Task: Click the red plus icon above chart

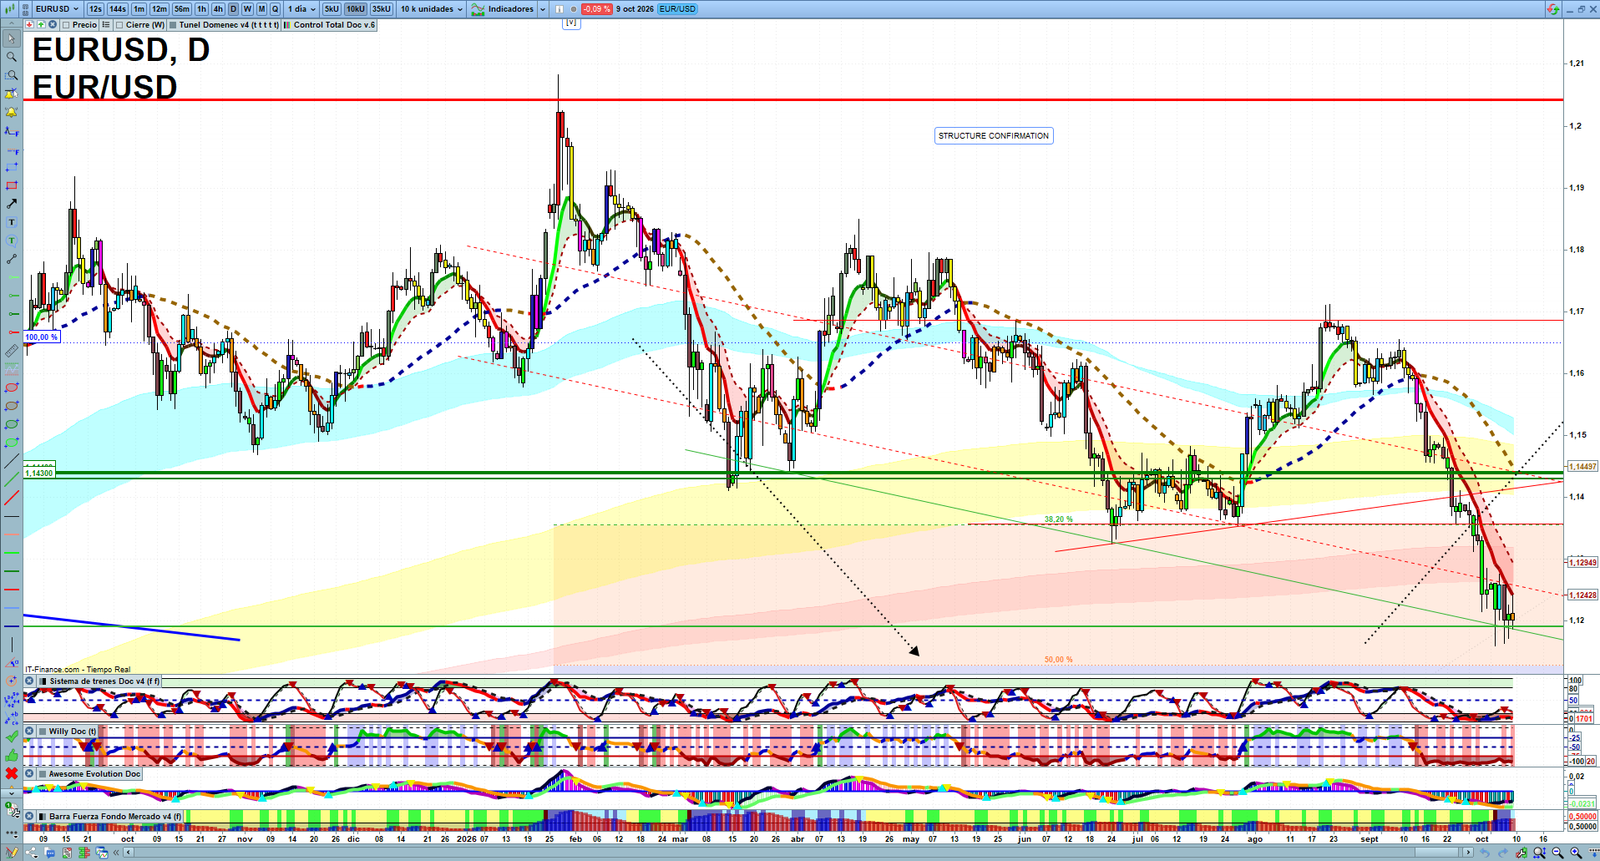Action: (29, 25)
